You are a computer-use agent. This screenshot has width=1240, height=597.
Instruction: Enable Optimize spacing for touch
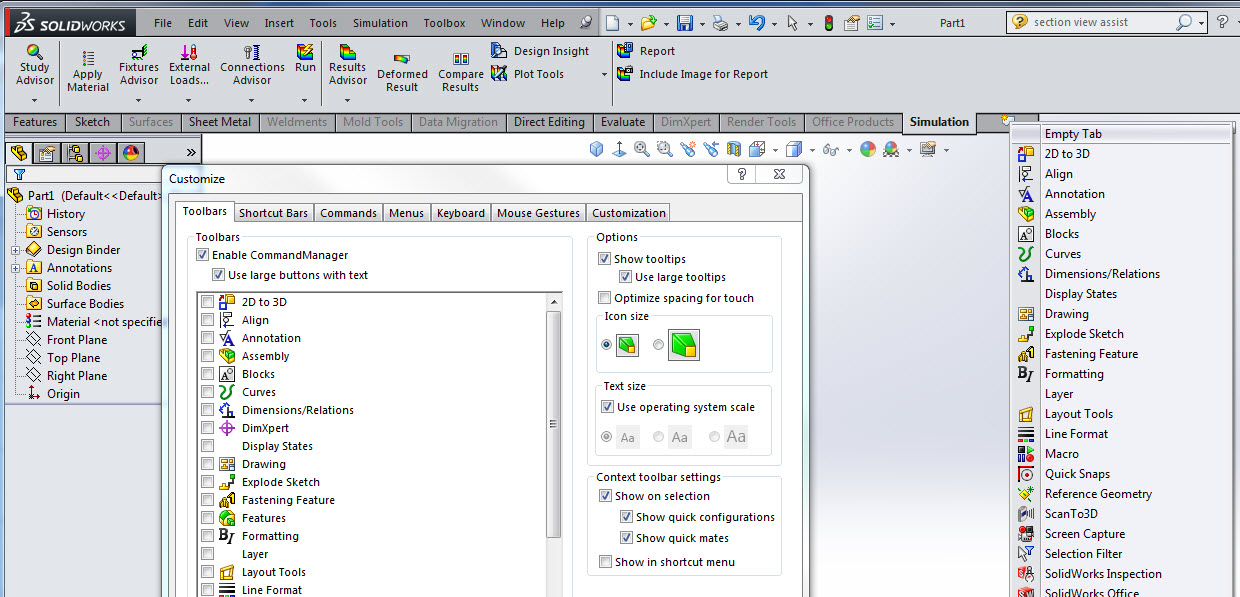pos(604,298)
